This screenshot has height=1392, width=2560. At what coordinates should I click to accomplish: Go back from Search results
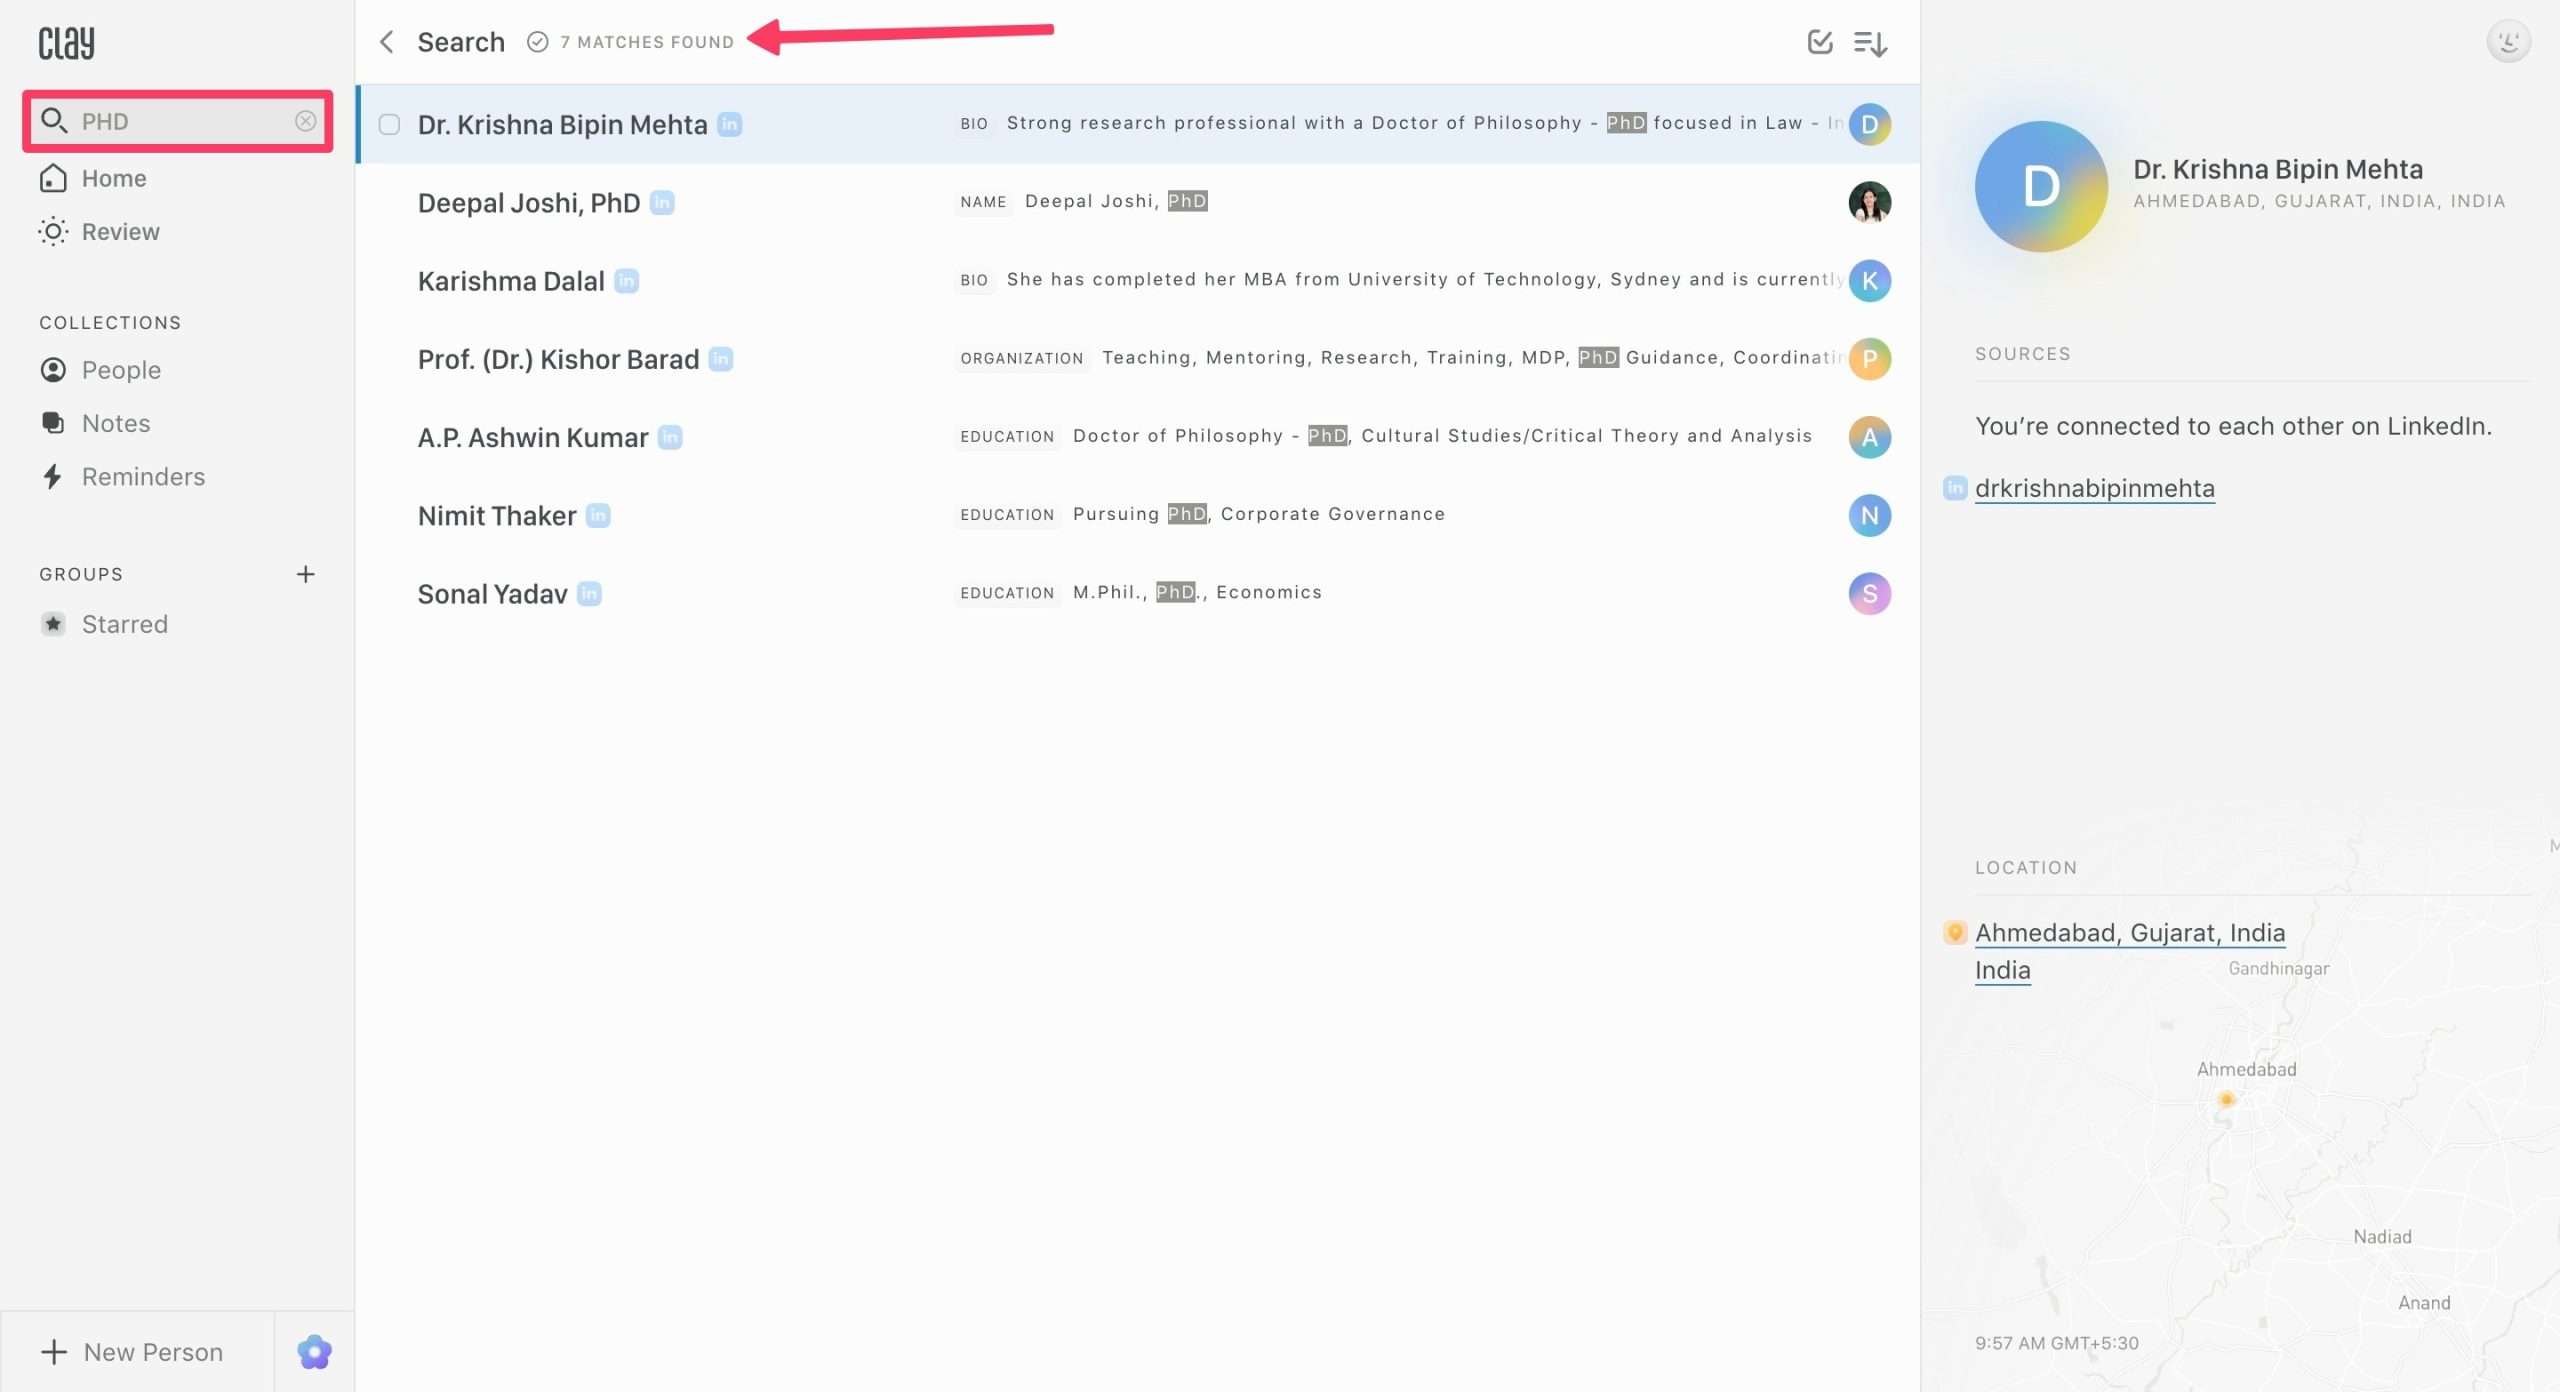pyautogui.click(x=387, y=42)
